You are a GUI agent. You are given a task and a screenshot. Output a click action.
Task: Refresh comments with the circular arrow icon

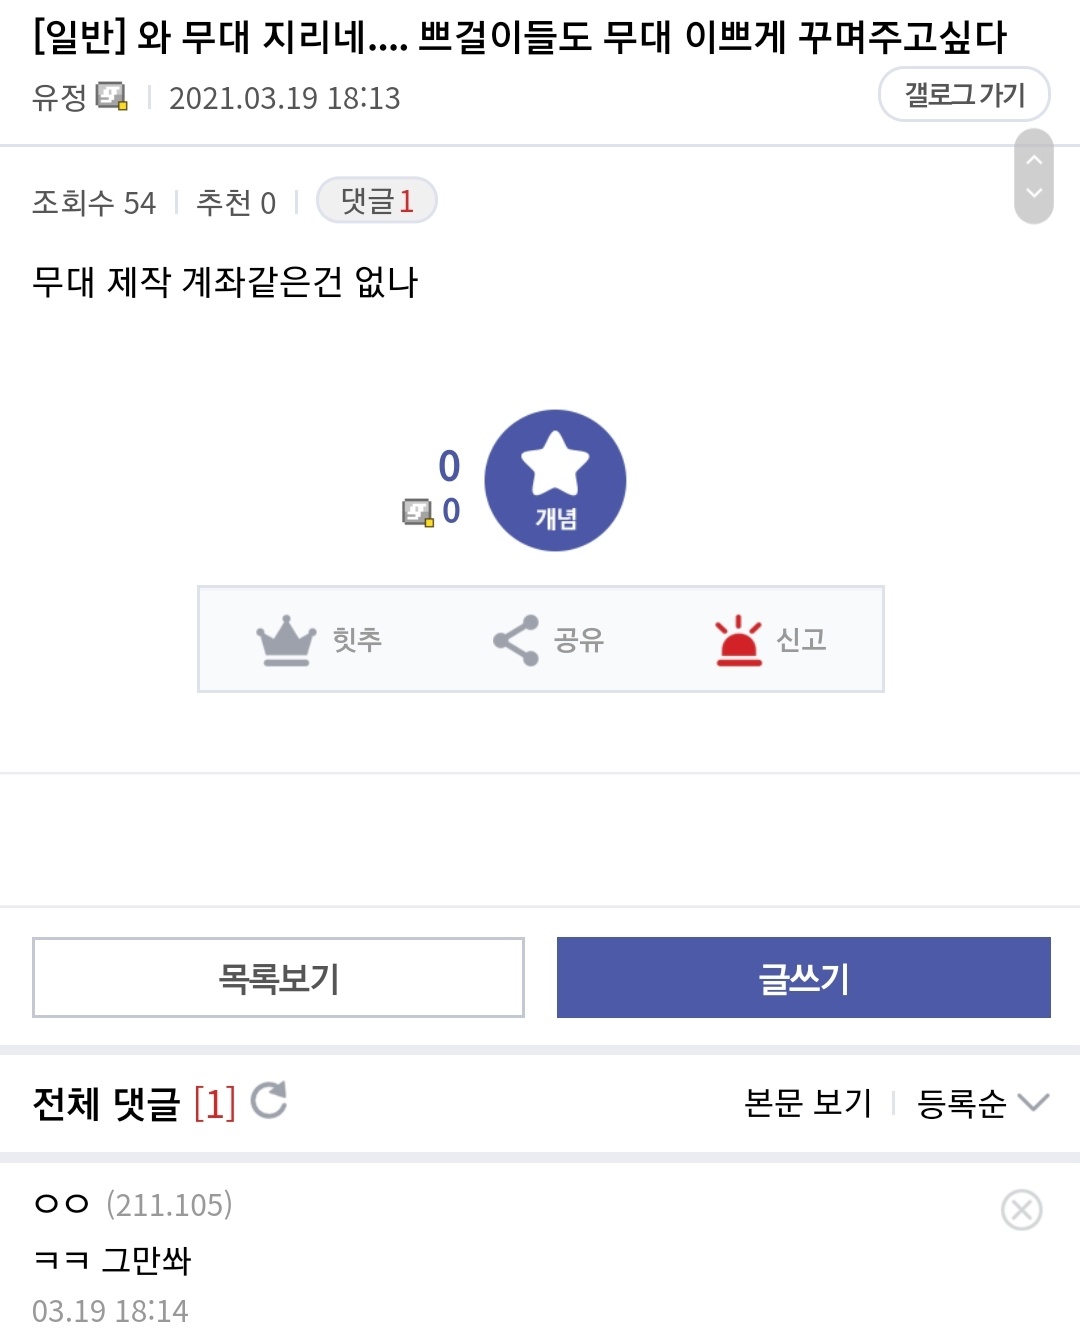pos(269,1100)
